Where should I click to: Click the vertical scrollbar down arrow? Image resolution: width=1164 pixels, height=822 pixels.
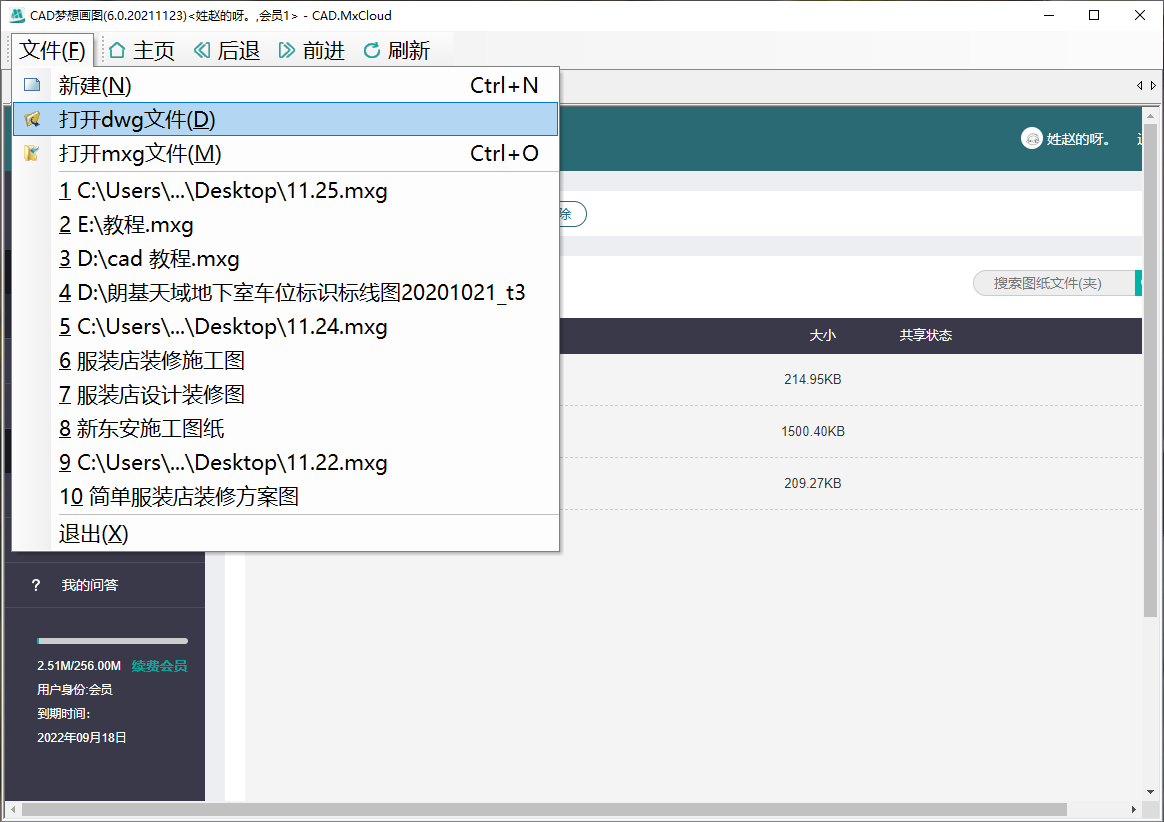coord(1151,792)
